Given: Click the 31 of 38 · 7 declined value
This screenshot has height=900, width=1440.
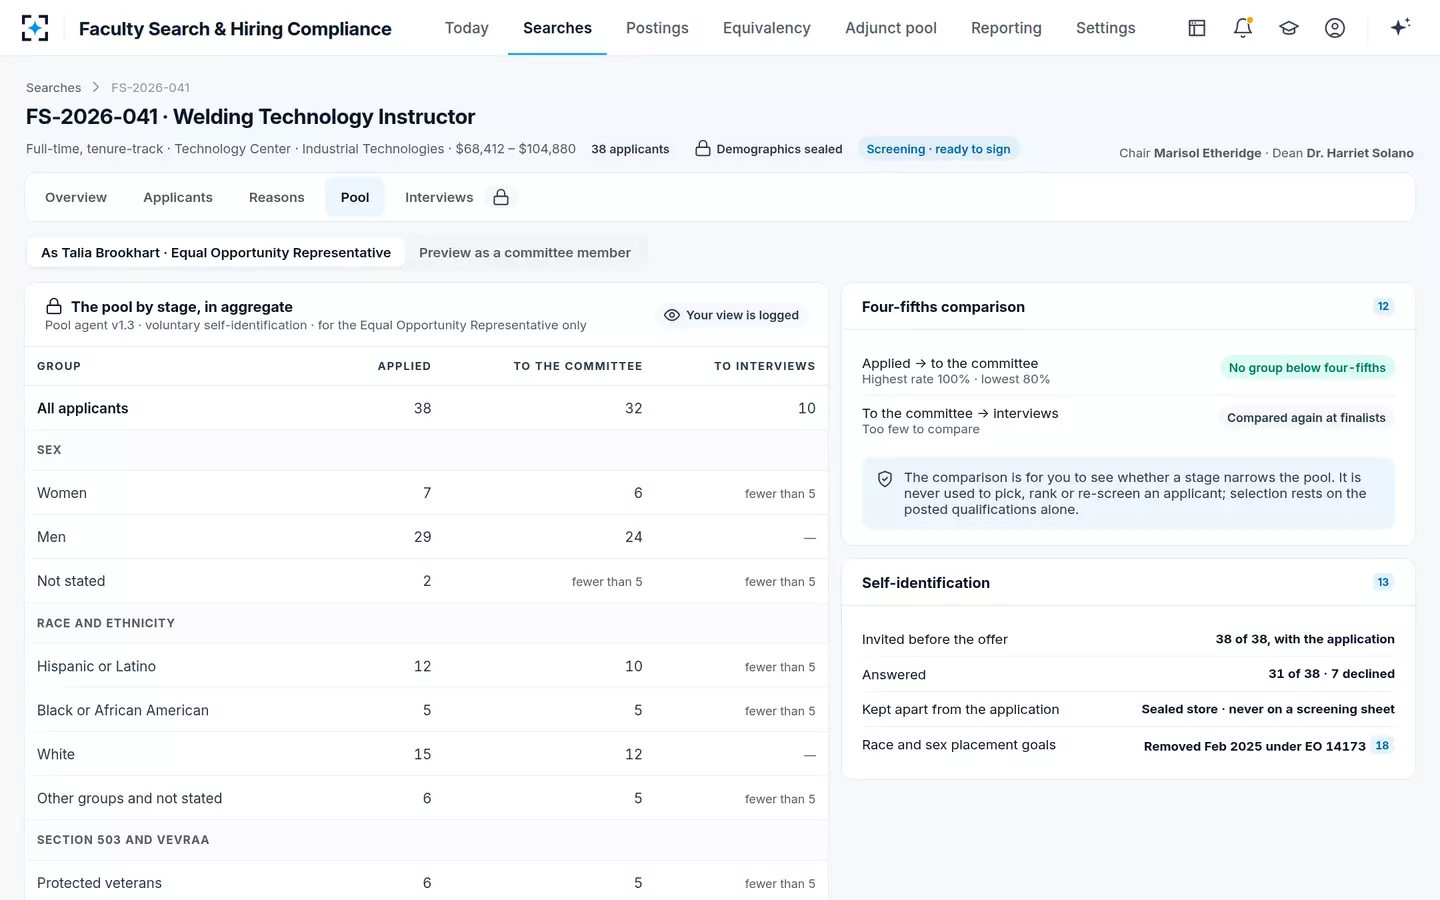Looking at the screenshot, I should pyautogui.click(x=1331, y=674).
